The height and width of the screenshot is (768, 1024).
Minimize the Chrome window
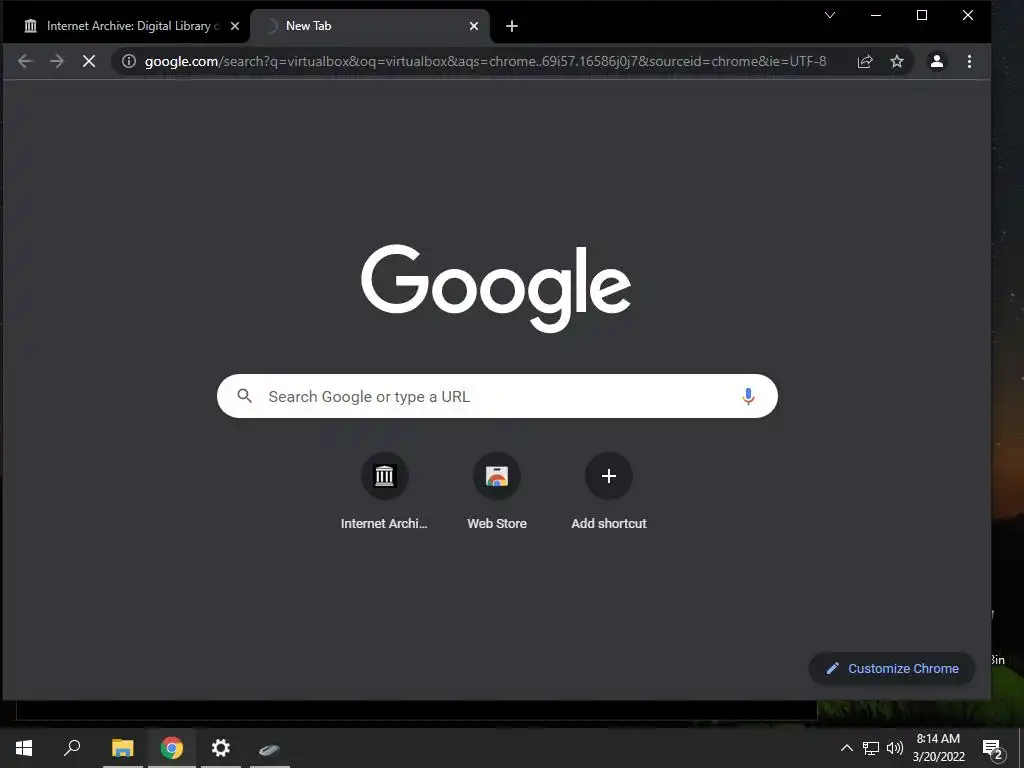tap(876, 15)
